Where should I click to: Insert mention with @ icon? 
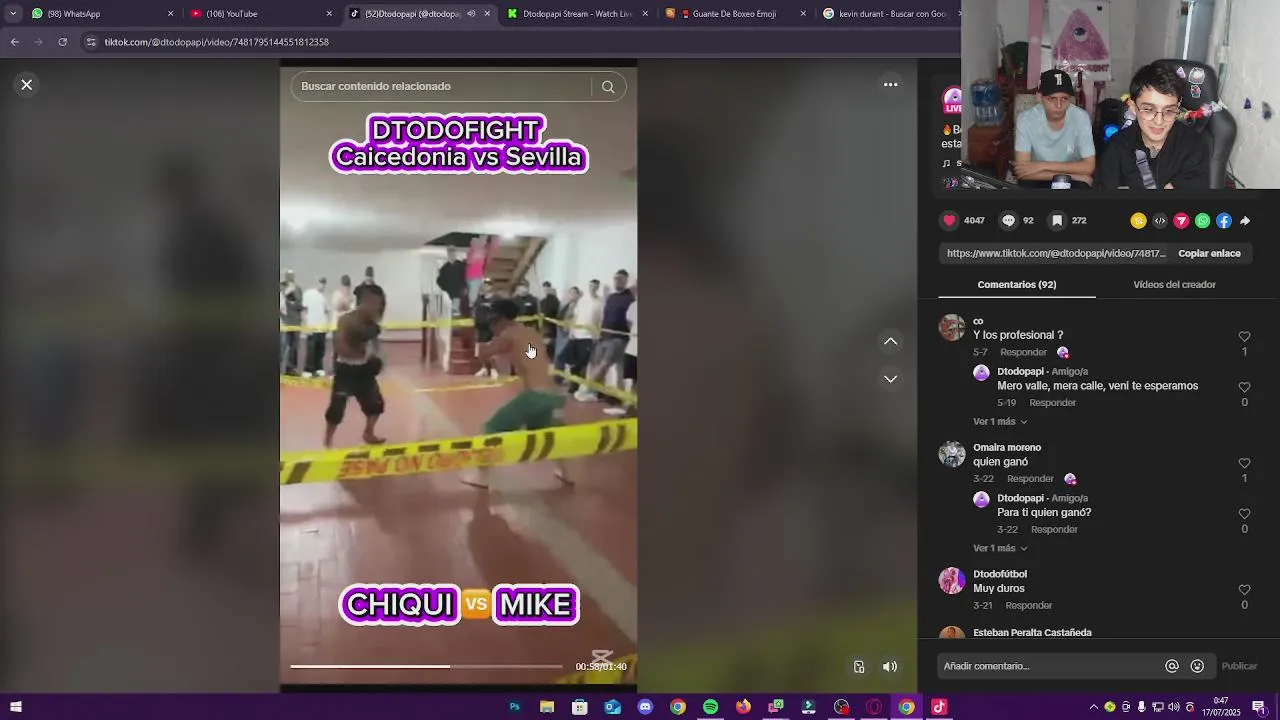1172,666
